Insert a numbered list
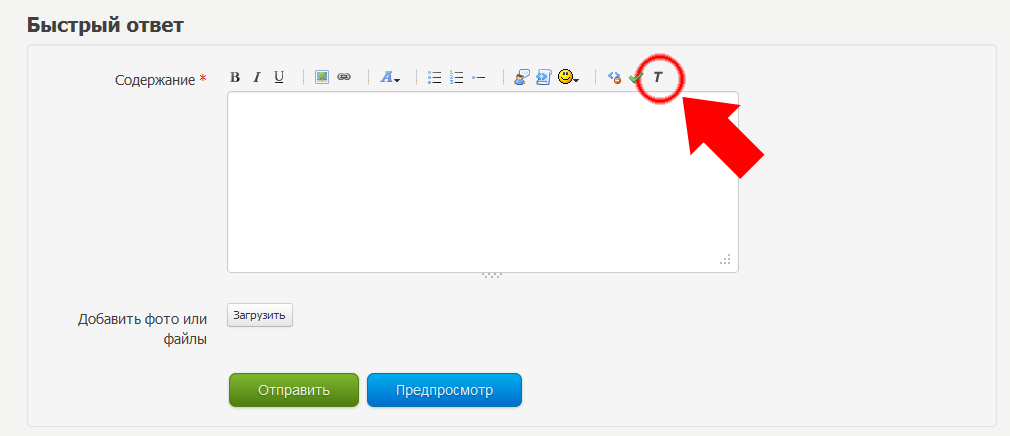This screenshot has width=1010, height=436. (x=457, y=78)
